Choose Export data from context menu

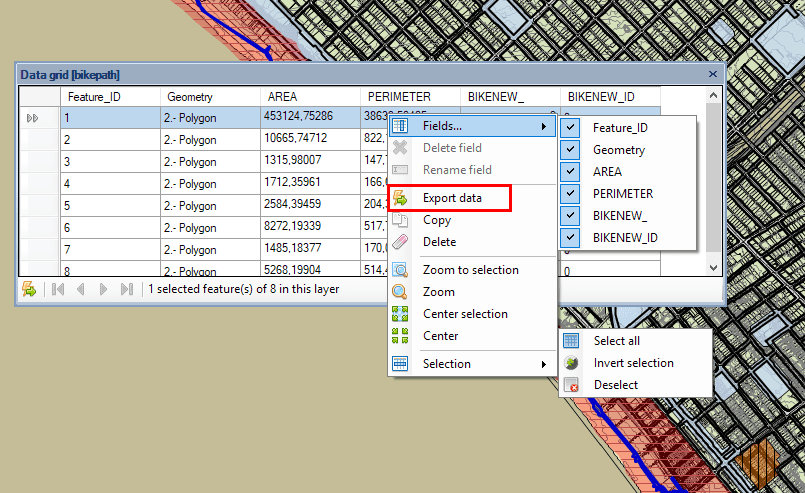point(452,198)
